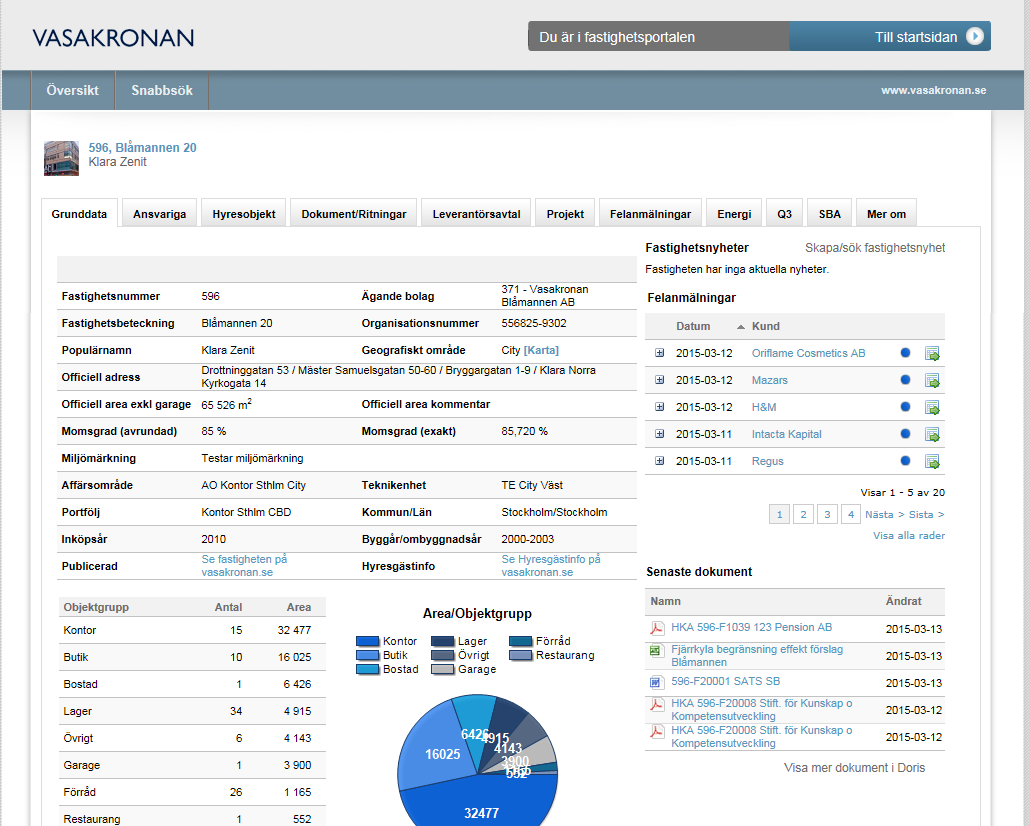Screen dimensions: 1029x826
Task: Expand the Oriflame Cosmetics AB fault report row
Action: (660, 353)
